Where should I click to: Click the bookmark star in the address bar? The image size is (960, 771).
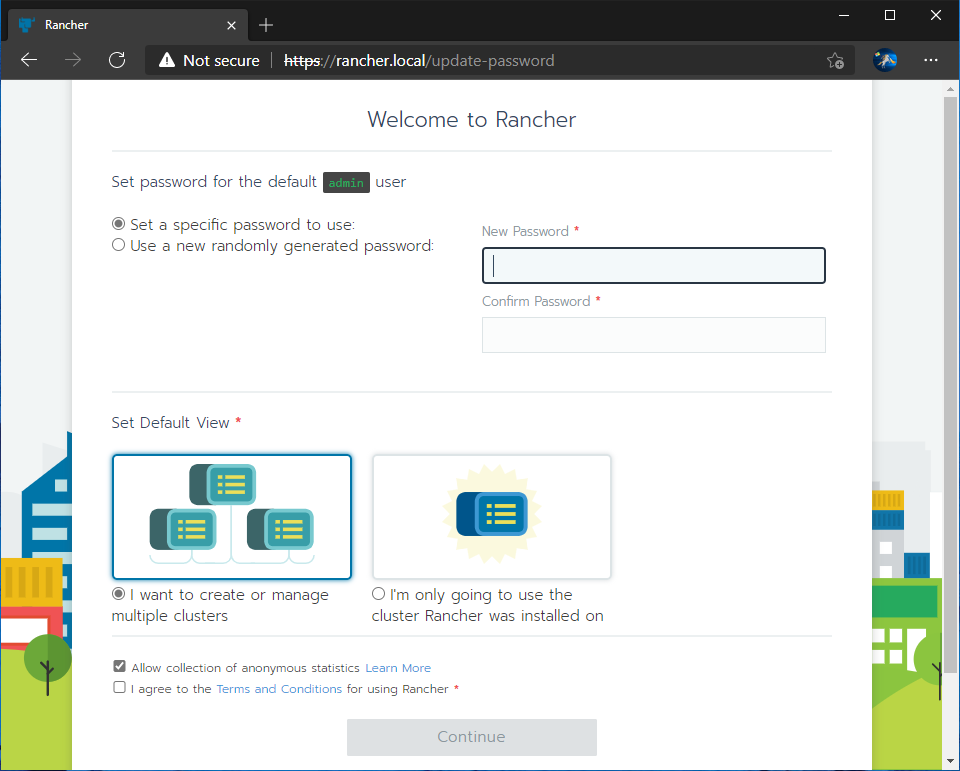[835, 60]
